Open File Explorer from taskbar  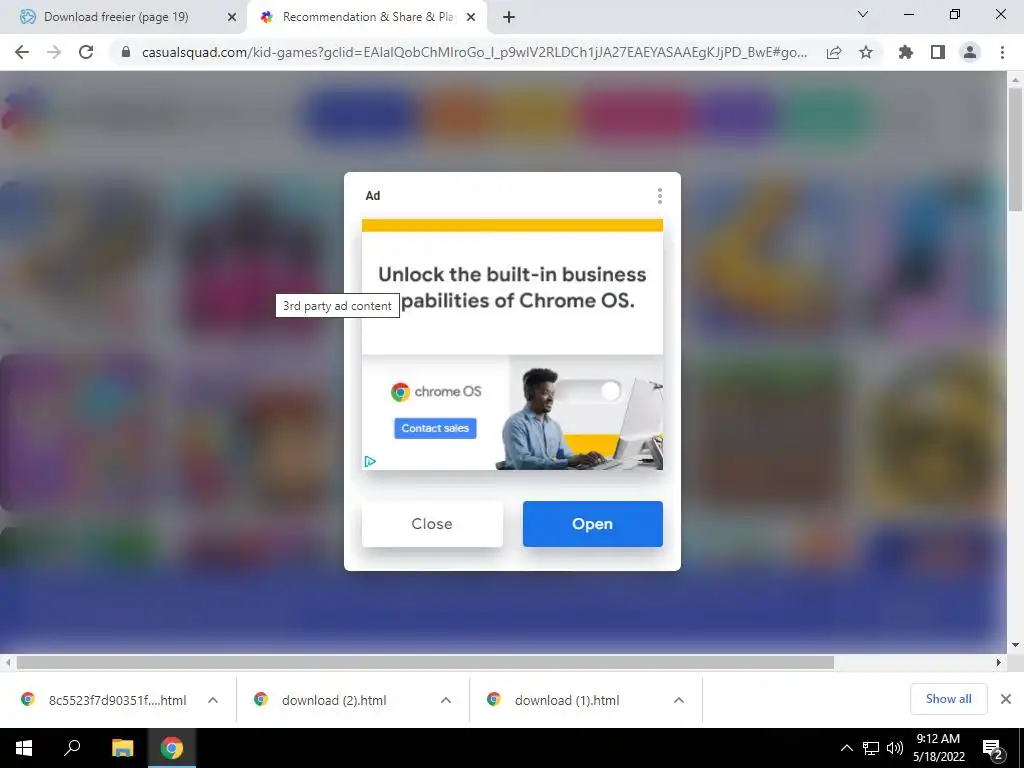point(122,748)
